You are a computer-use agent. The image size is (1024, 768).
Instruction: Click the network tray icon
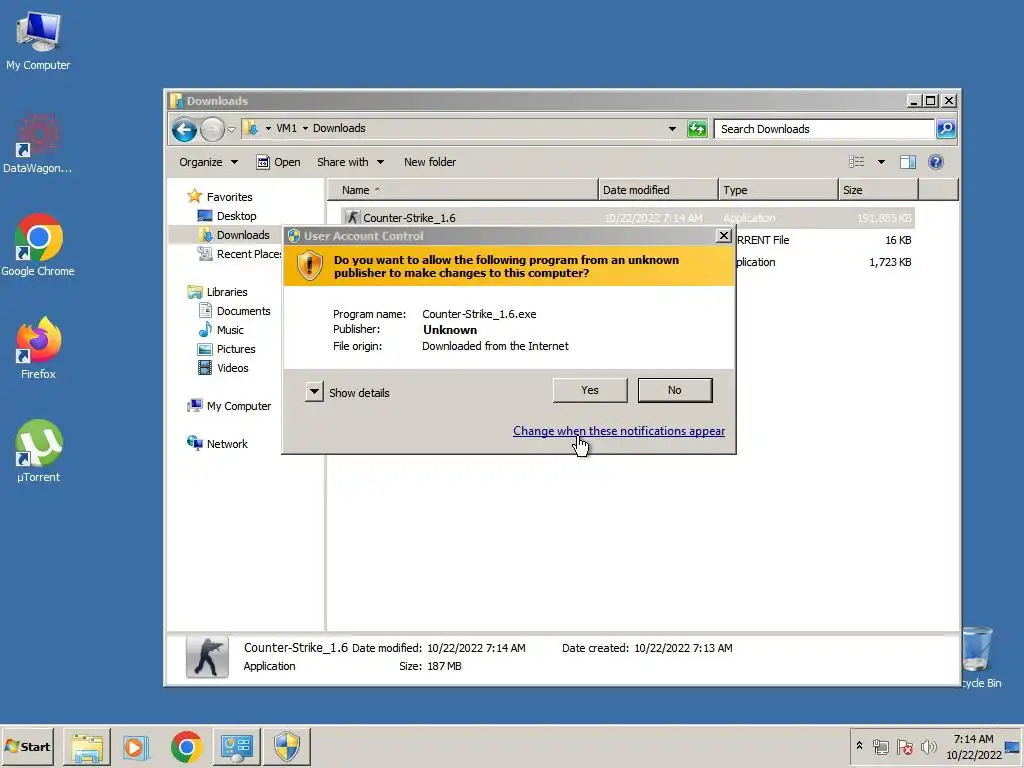tap(880, 746)
